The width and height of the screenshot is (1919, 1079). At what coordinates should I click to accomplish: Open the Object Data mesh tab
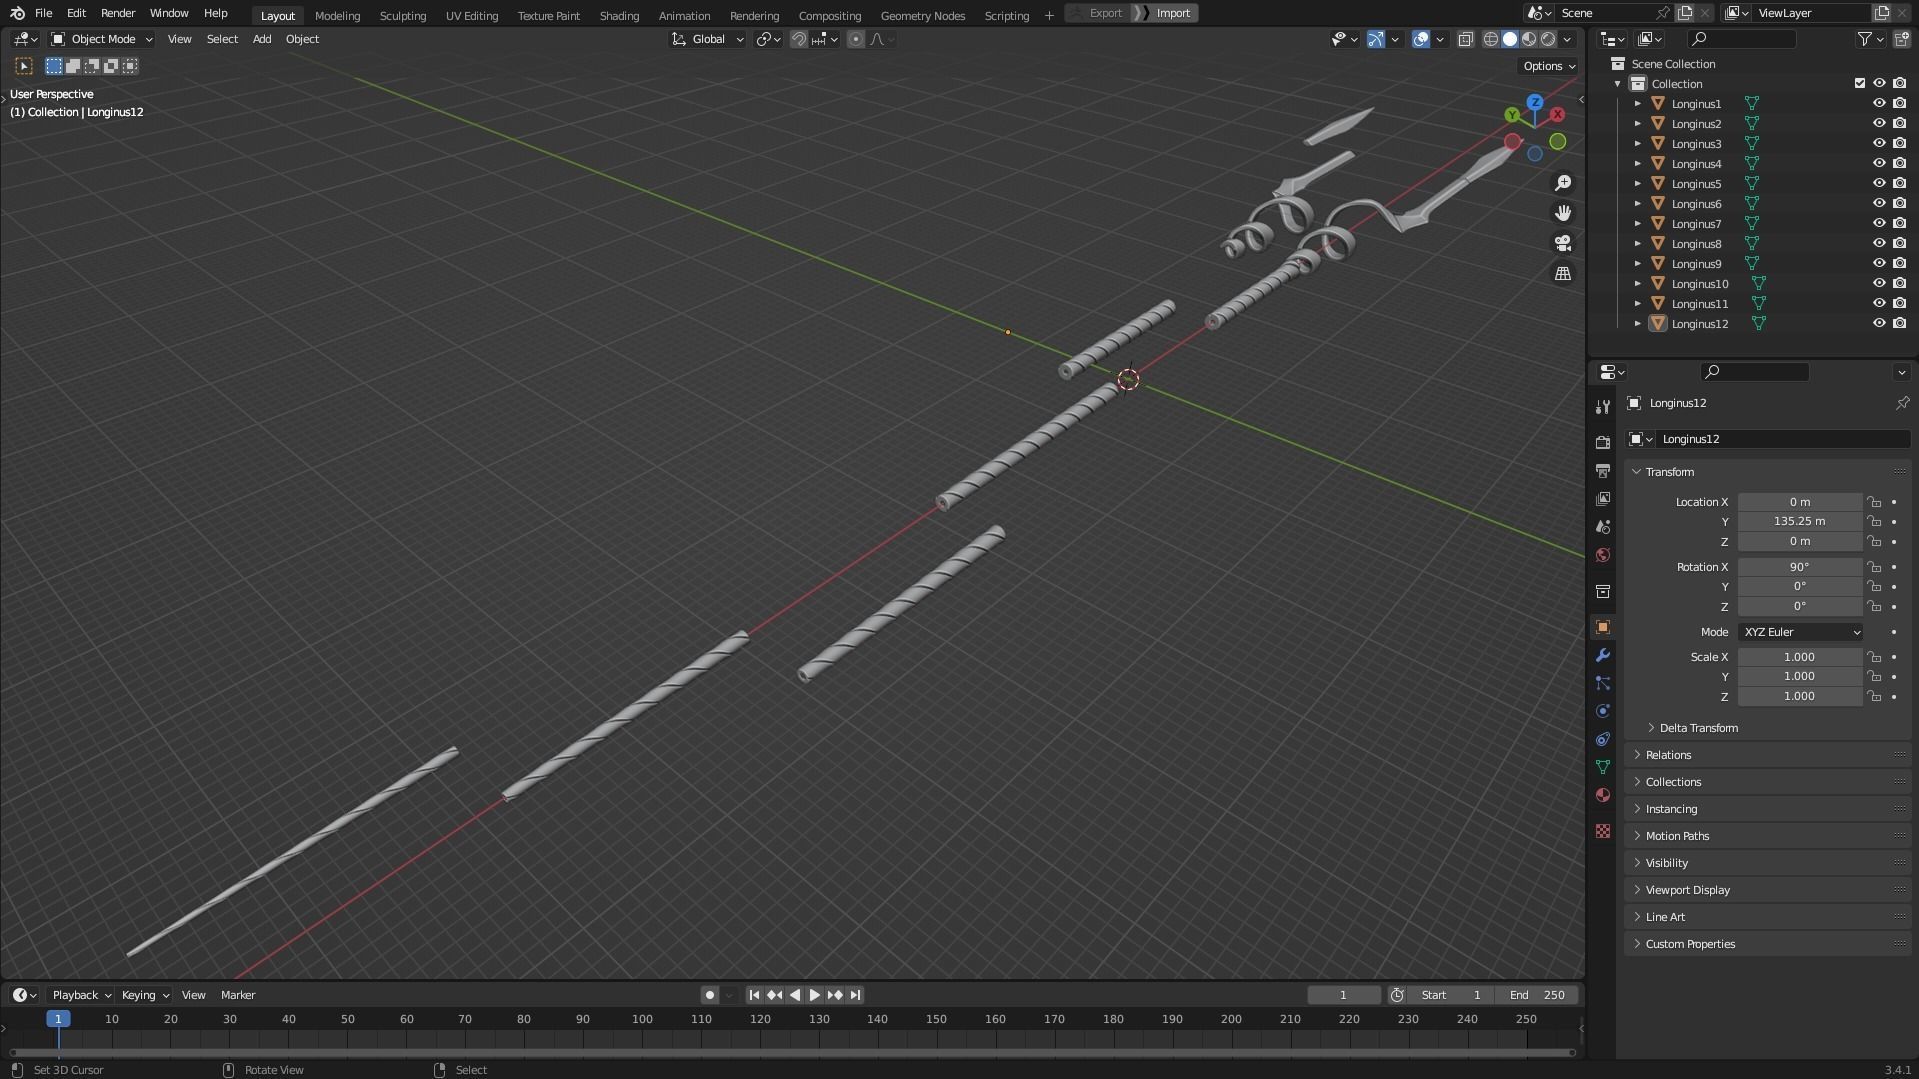(1603, 767)
